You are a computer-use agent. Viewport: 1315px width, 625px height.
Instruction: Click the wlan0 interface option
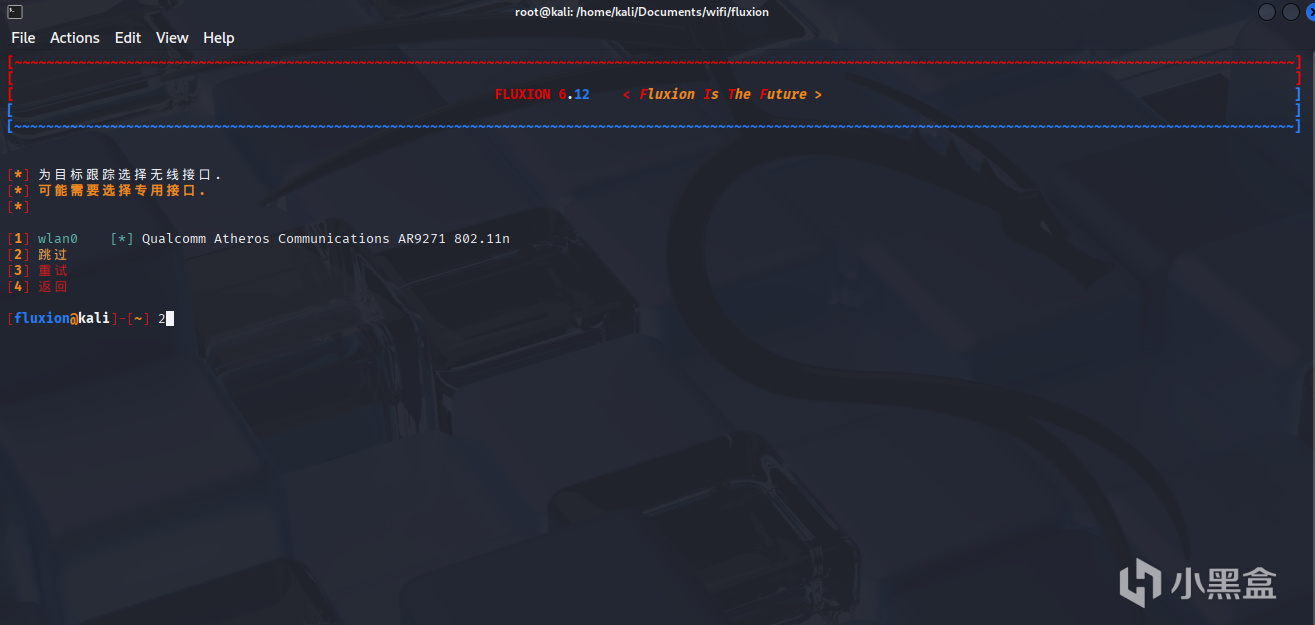click(58, 239)
